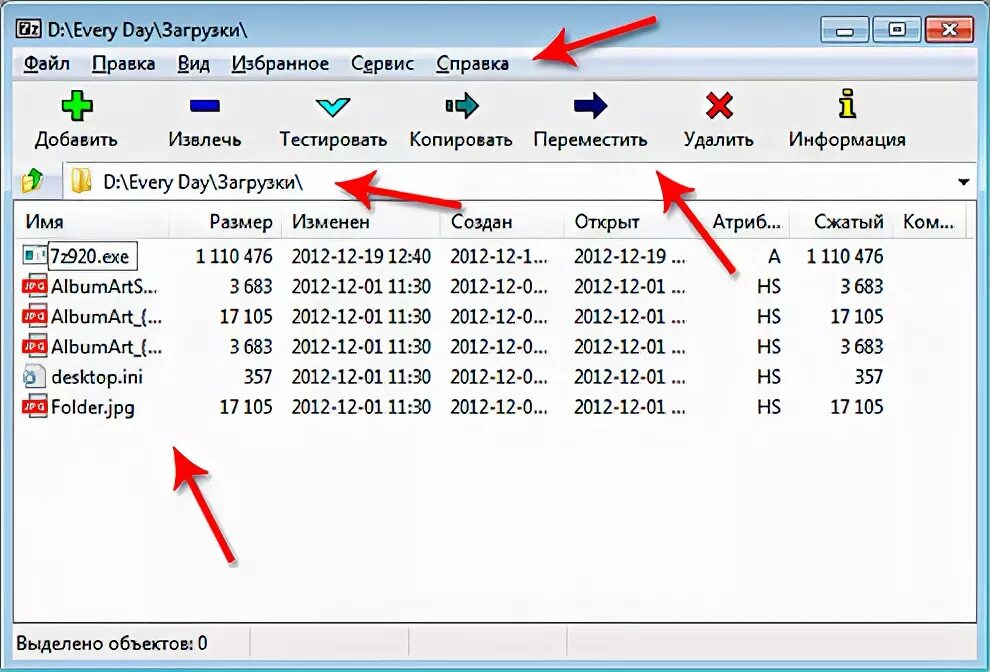The image size is (990, 672).
Task: Sort by the Создан column header
Action: (x=503, y=222)
